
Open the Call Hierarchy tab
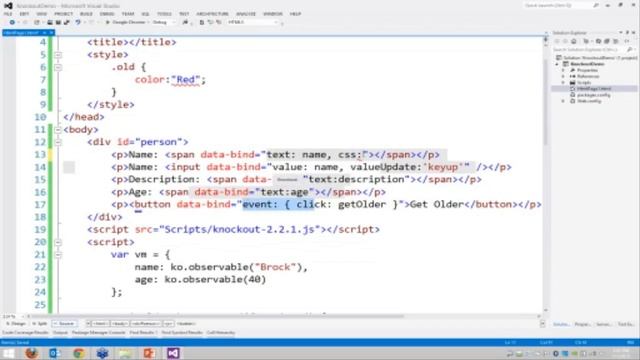pyautogui.click(x=221, y=333)
